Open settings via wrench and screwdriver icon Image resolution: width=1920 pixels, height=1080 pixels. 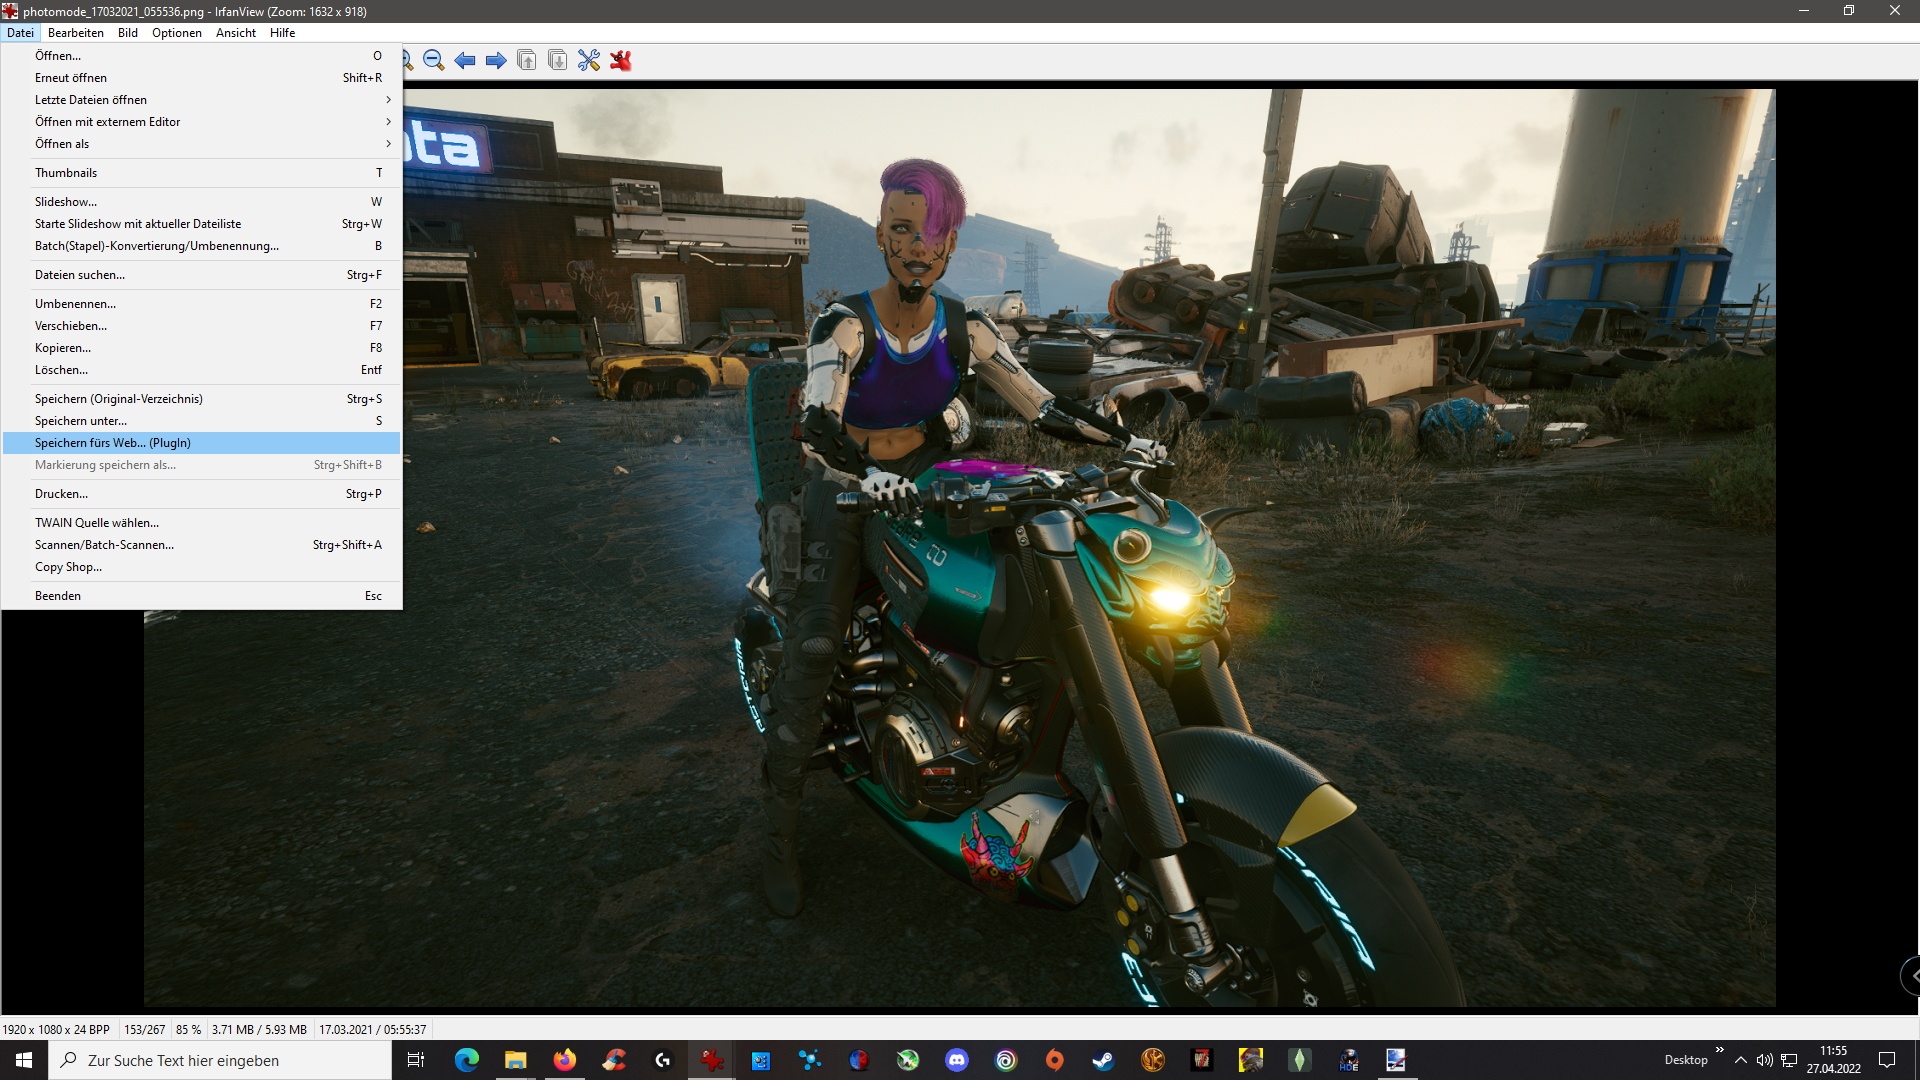589,61
